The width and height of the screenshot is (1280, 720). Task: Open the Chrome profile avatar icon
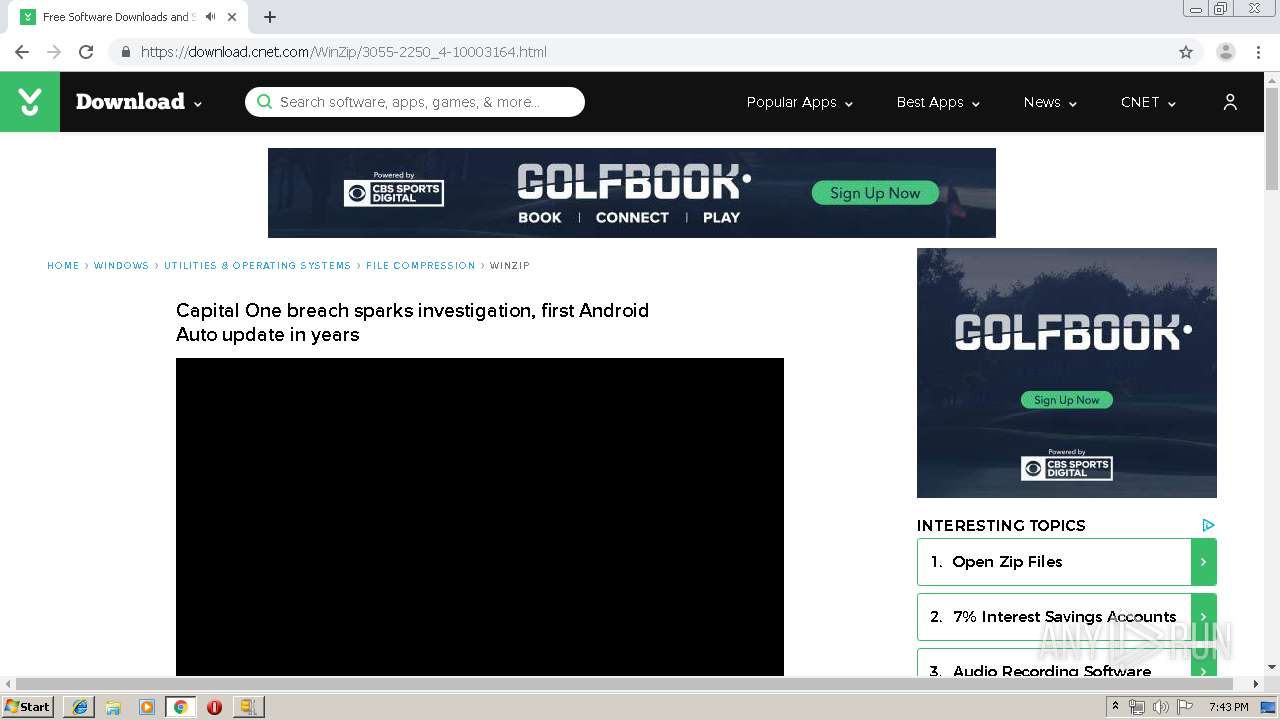pyautogui.click(x=1226, y=52)
